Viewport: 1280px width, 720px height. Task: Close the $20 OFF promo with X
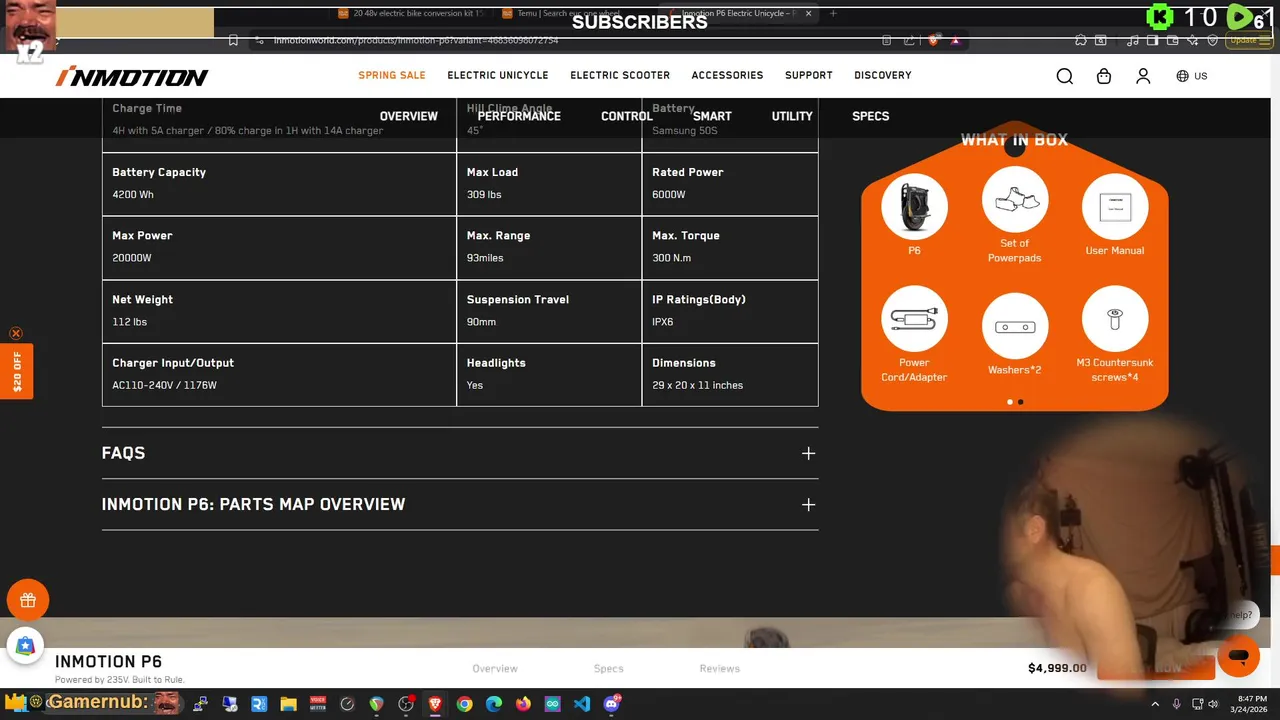coord(16,333)
